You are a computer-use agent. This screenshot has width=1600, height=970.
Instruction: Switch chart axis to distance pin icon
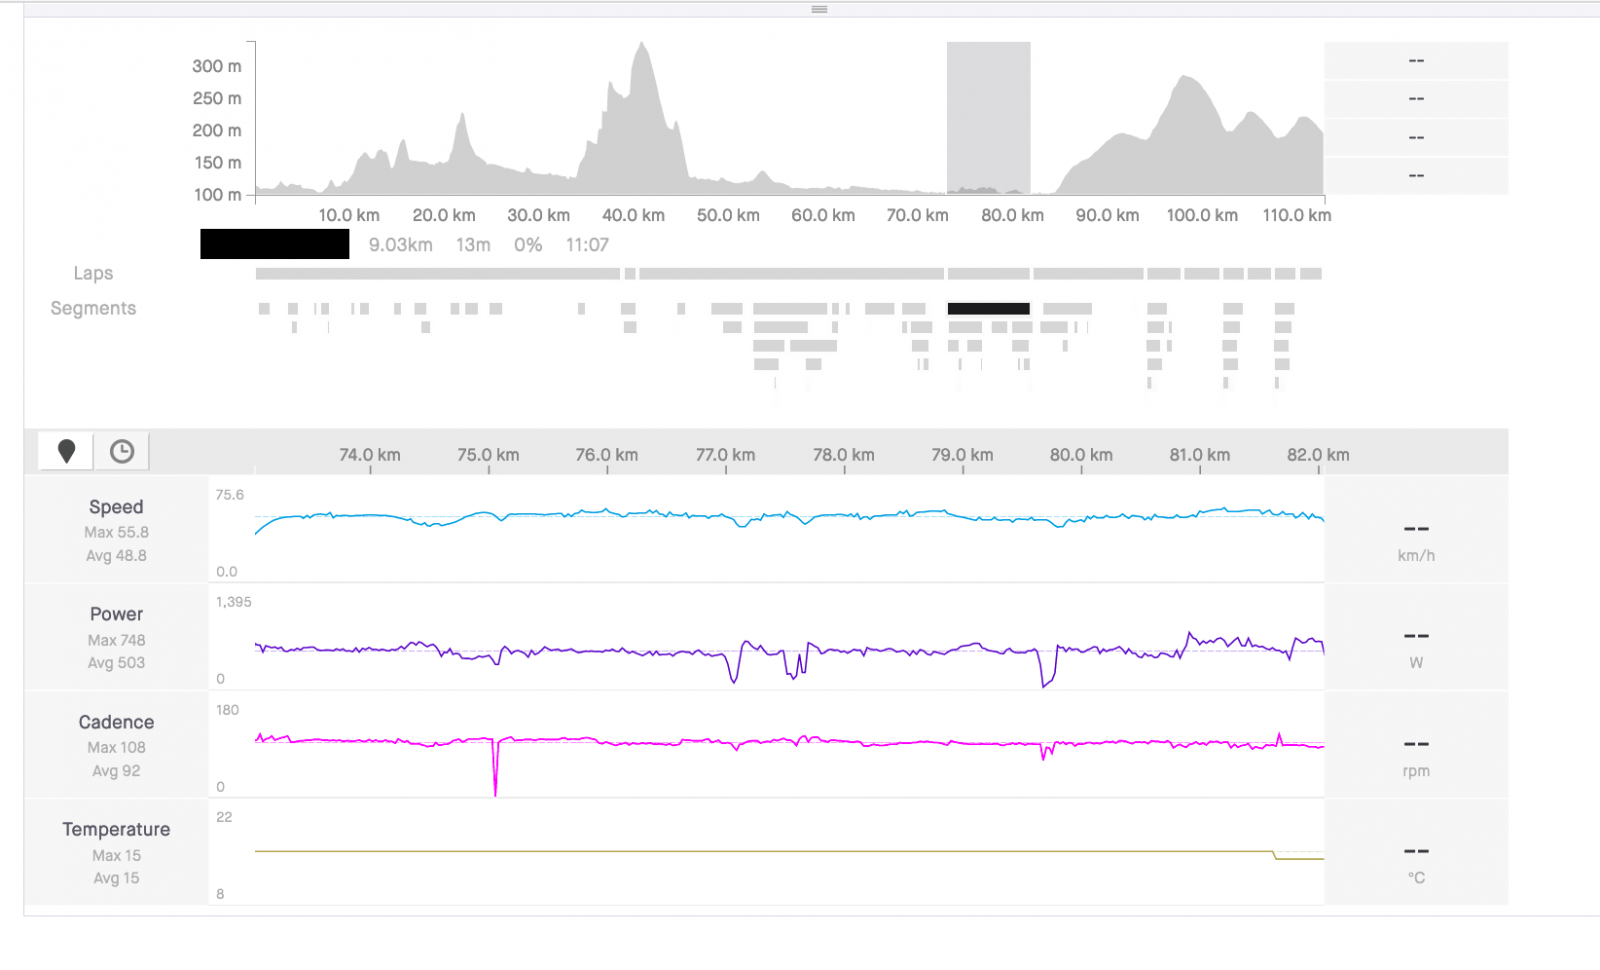[x=66, y=451]
